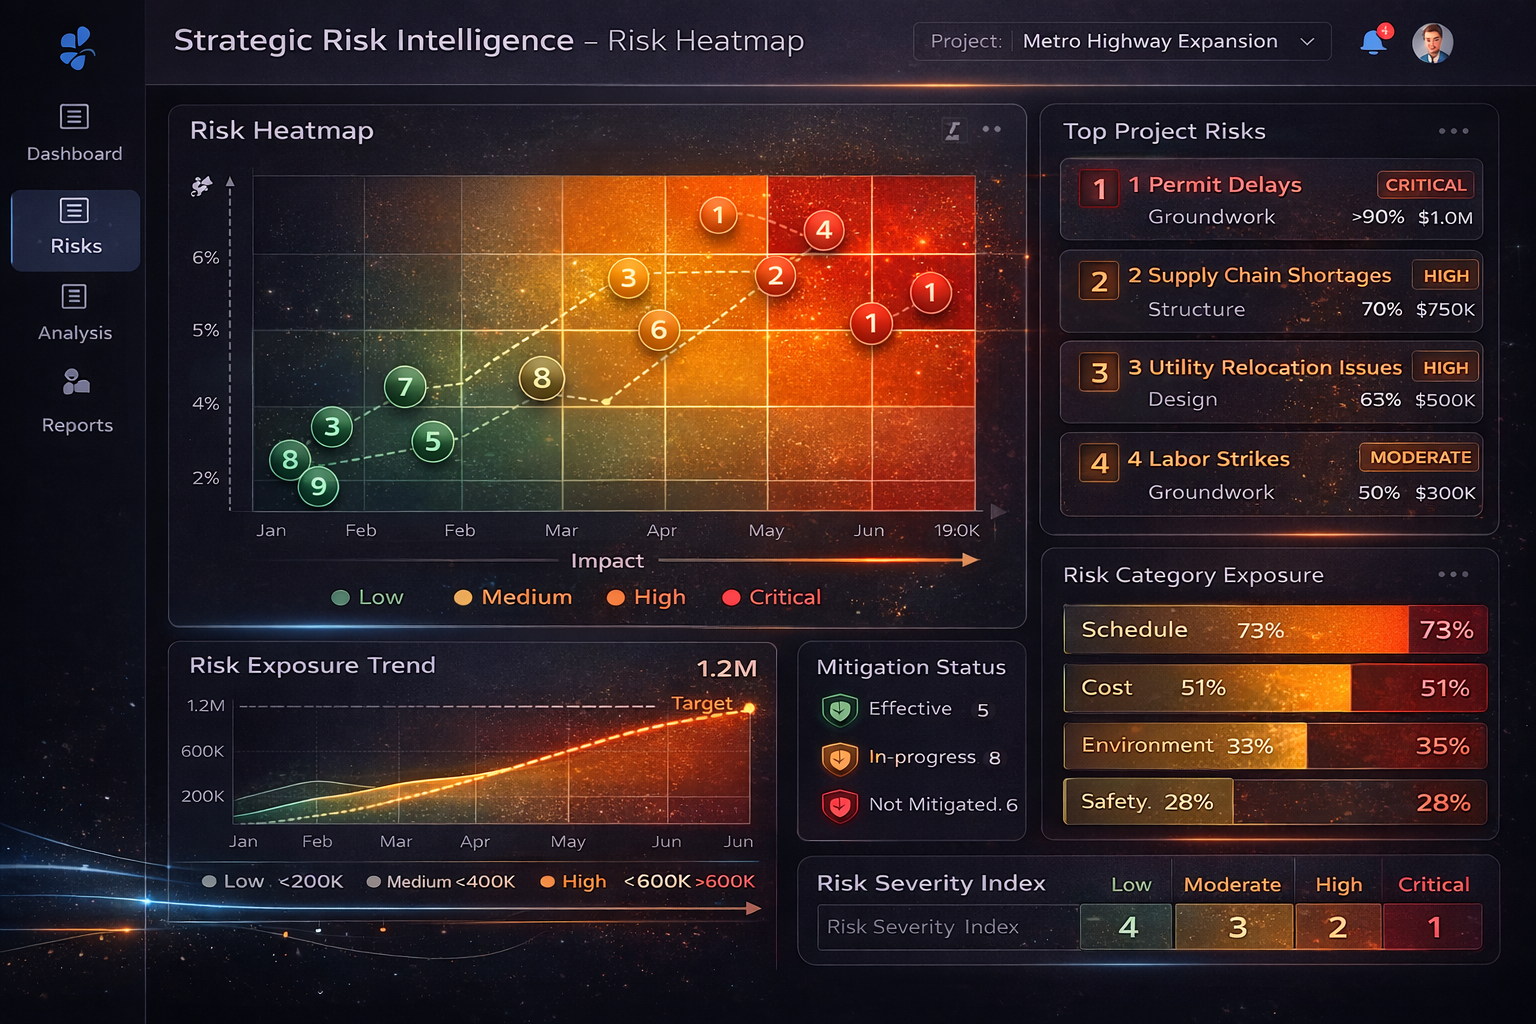This screenshot has height=1024, width=1536.
Task: Click the heatmap Y-axis icon
Action: click(201, 186)
